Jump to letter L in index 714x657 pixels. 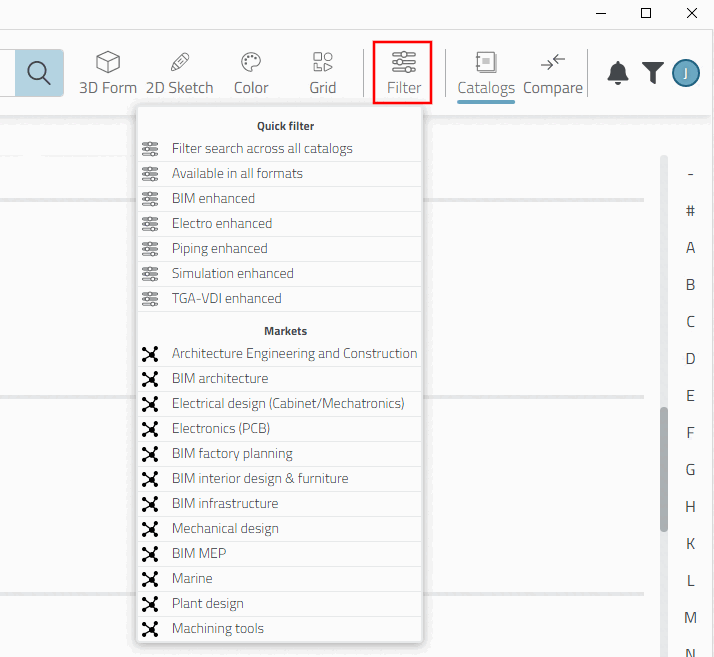pyautogui.click(x=690, y=581)
